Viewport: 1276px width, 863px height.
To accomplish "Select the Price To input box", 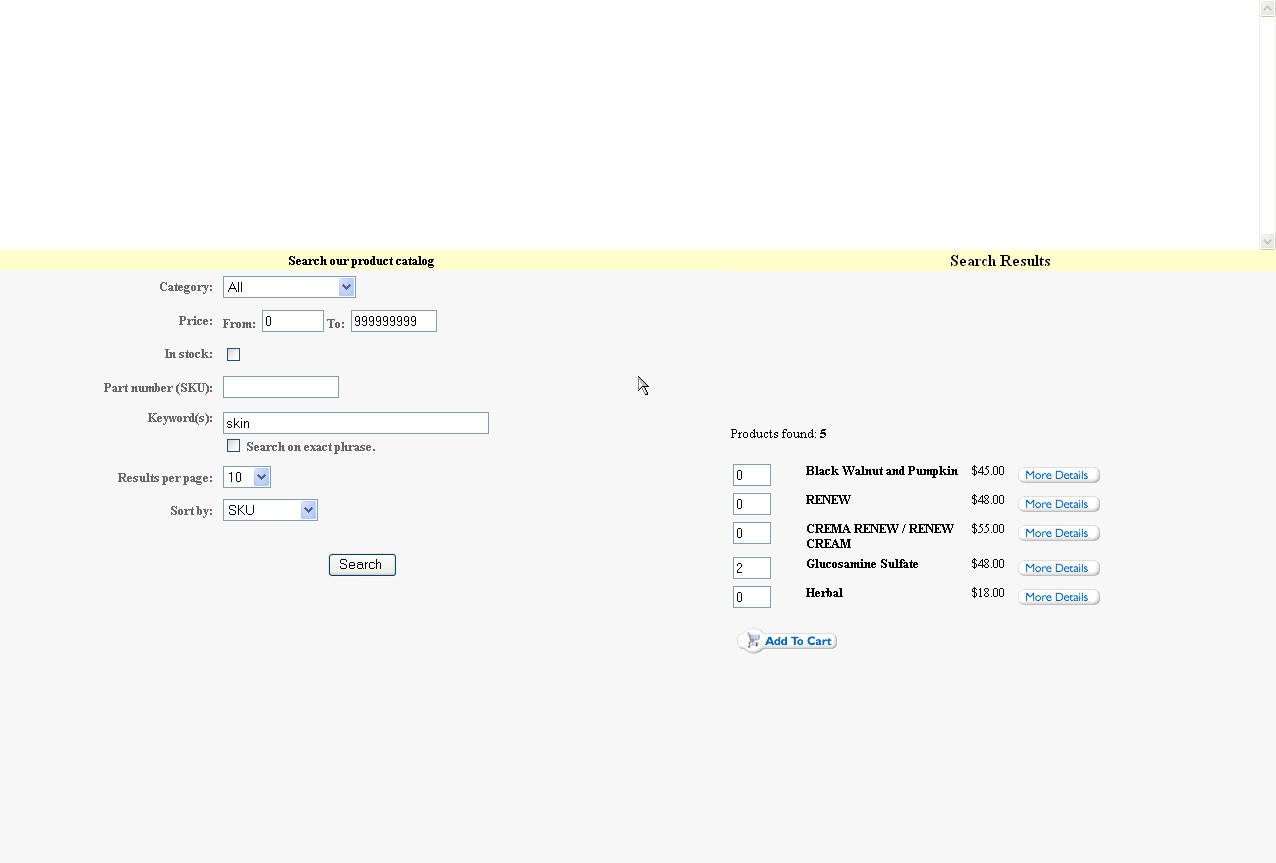I will pyautogui.click(x=393, y=321).
